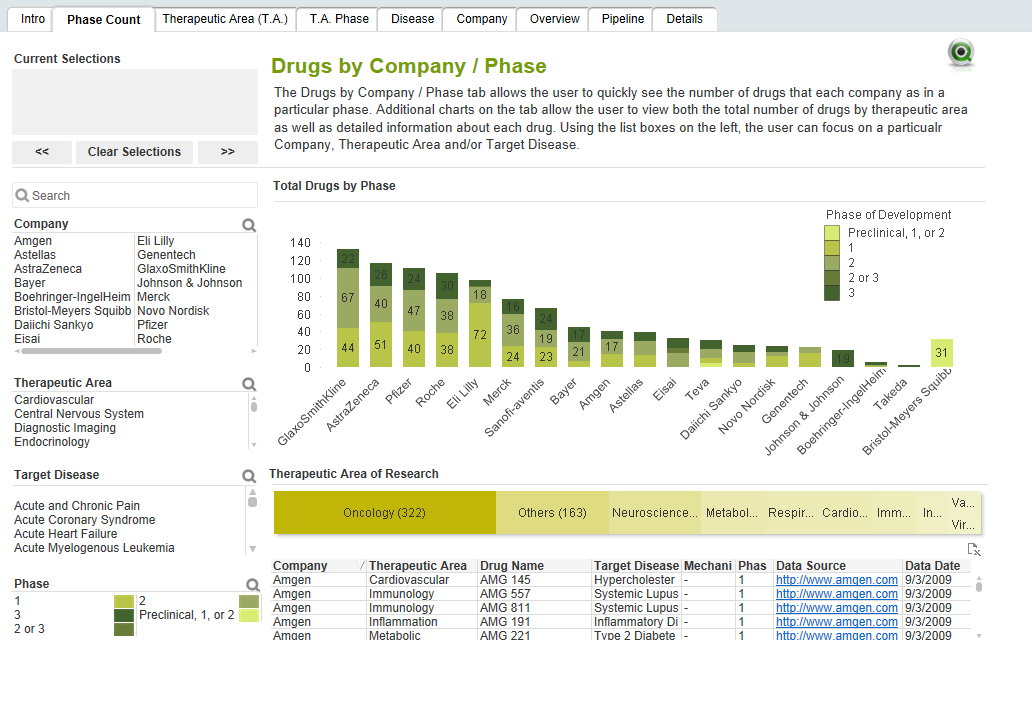1032x712 pixels.
Task: Open amgen.com link for AMG 557
Action: tap(837, 594)
